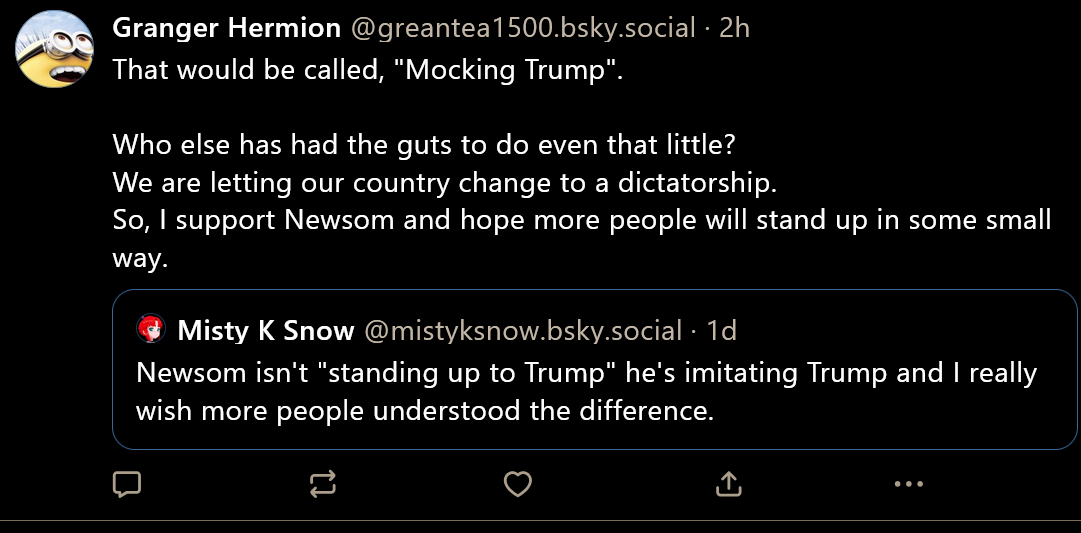Viewport: 1081px width, 533px height.
Task: Click Misty K Snow's small red avatar
Action: [151, 329]
